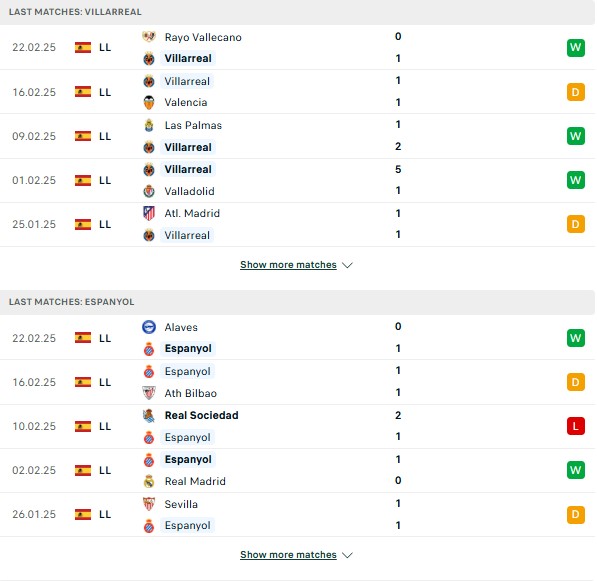Select the Last Matches: Espanyol header
Viewport: 597px width, 581px height.
click(x=72, y=302)
